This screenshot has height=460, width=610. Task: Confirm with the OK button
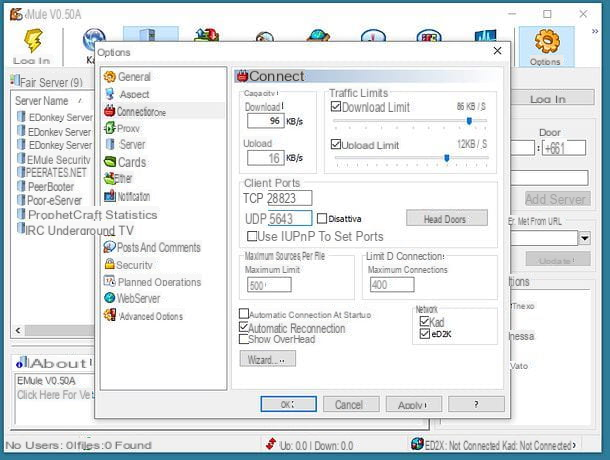pyautogui.click(x=289, y=404)
